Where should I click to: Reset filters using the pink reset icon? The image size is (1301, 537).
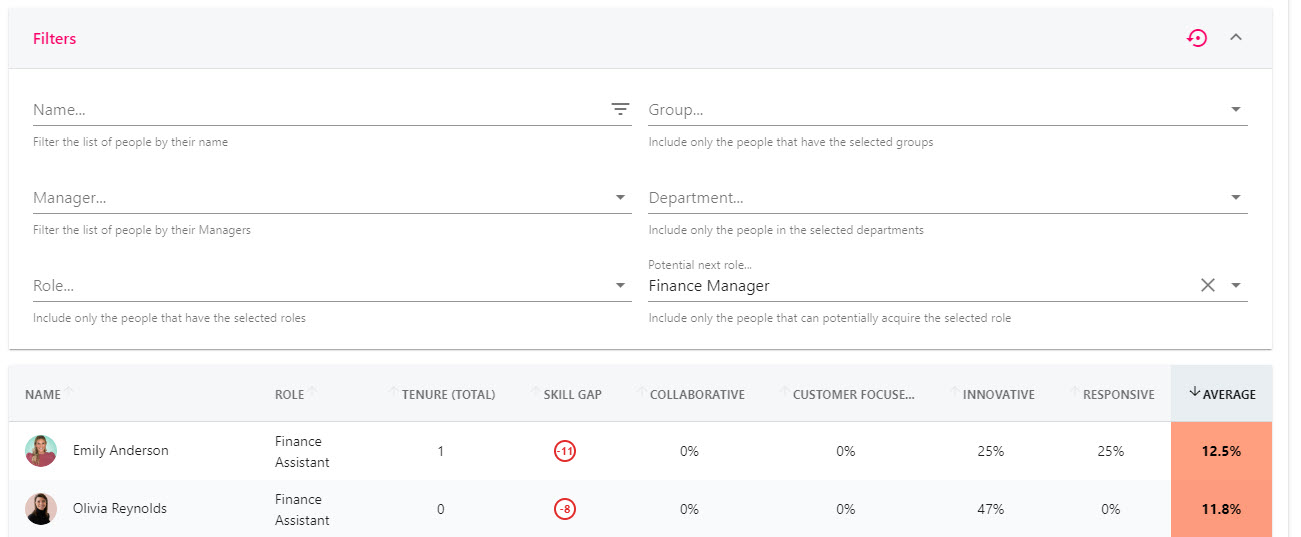1197,39
